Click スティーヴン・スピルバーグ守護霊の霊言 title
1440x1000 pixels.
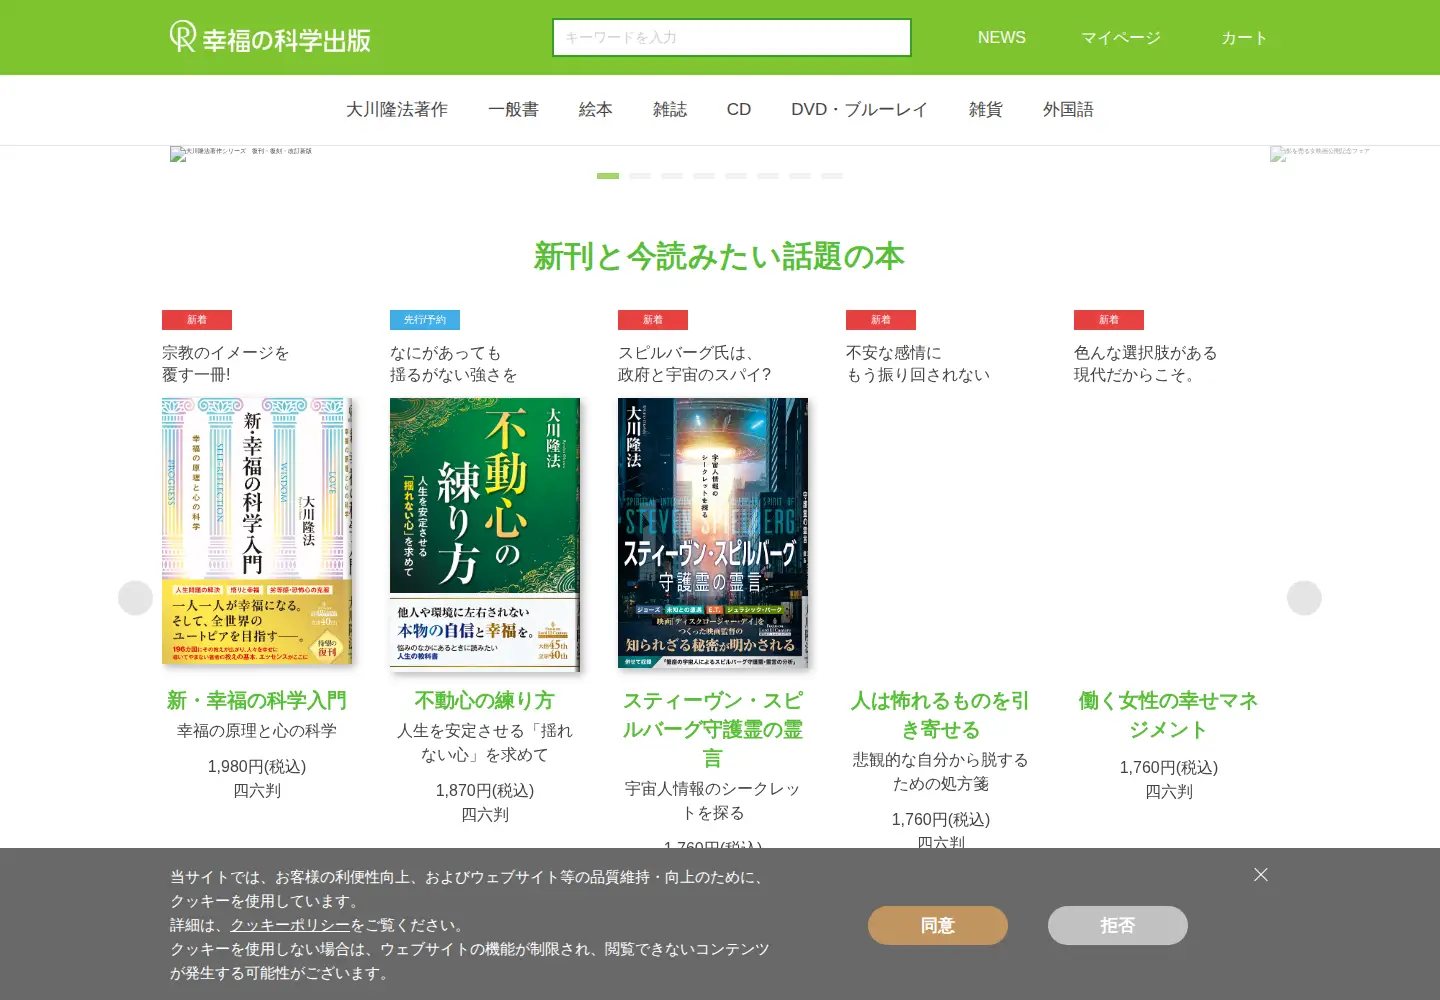tap(713, 729)
